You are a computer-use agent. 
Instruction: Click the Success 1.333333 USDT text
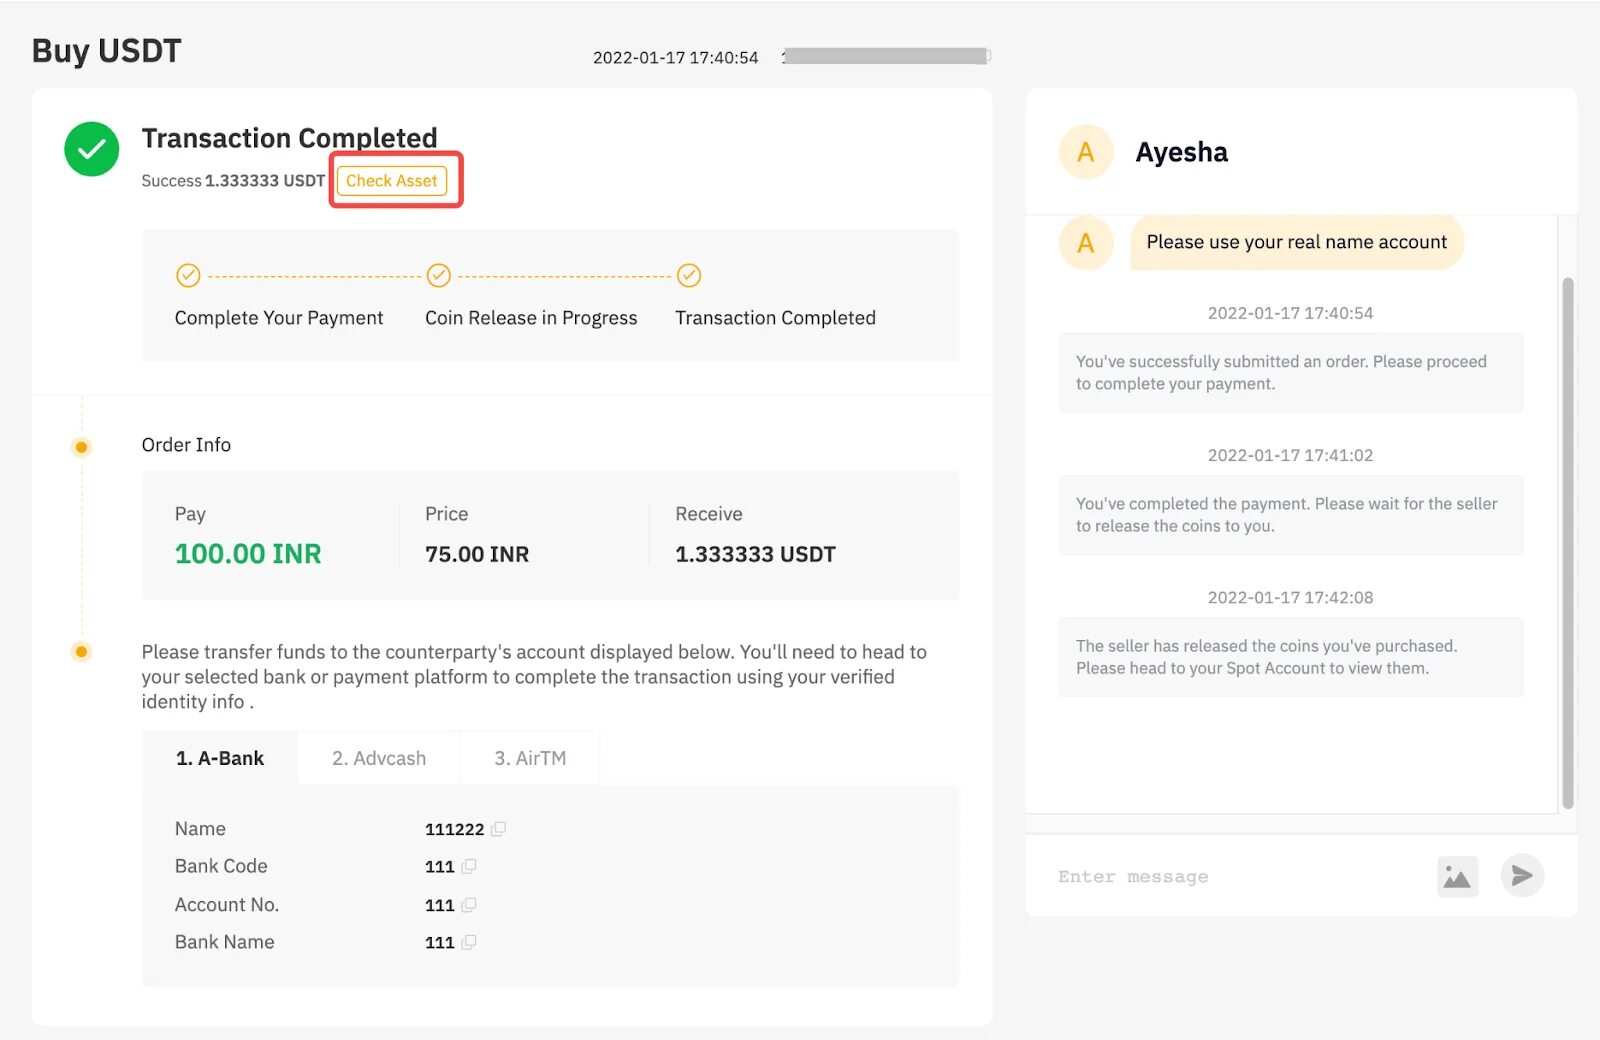click(233, 181)
